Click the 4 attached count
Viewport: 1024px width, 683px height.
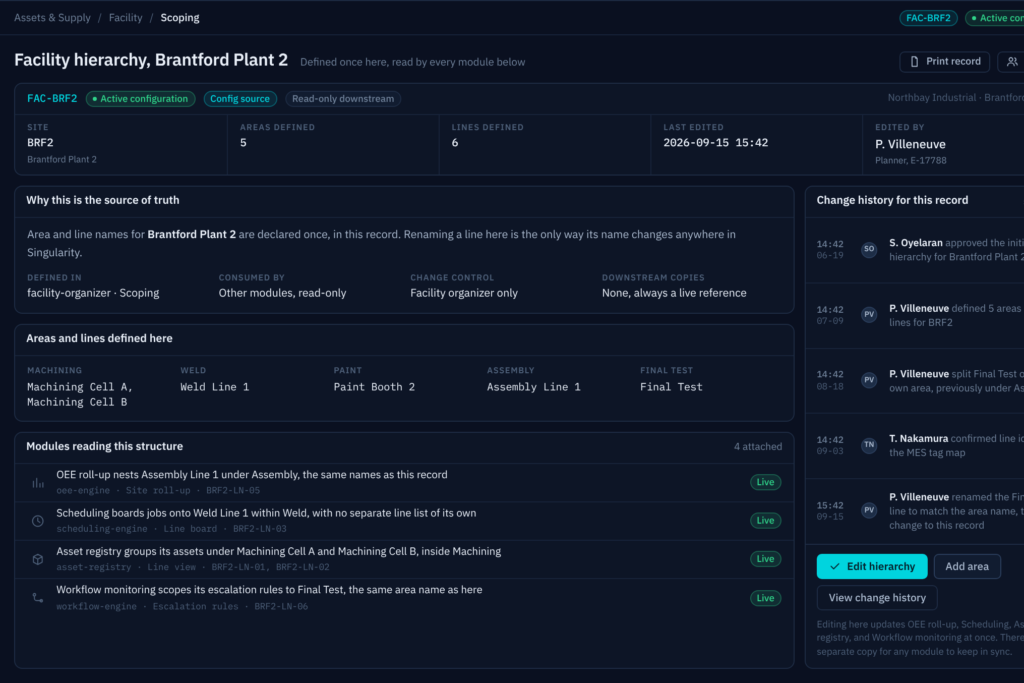(758, 447)
